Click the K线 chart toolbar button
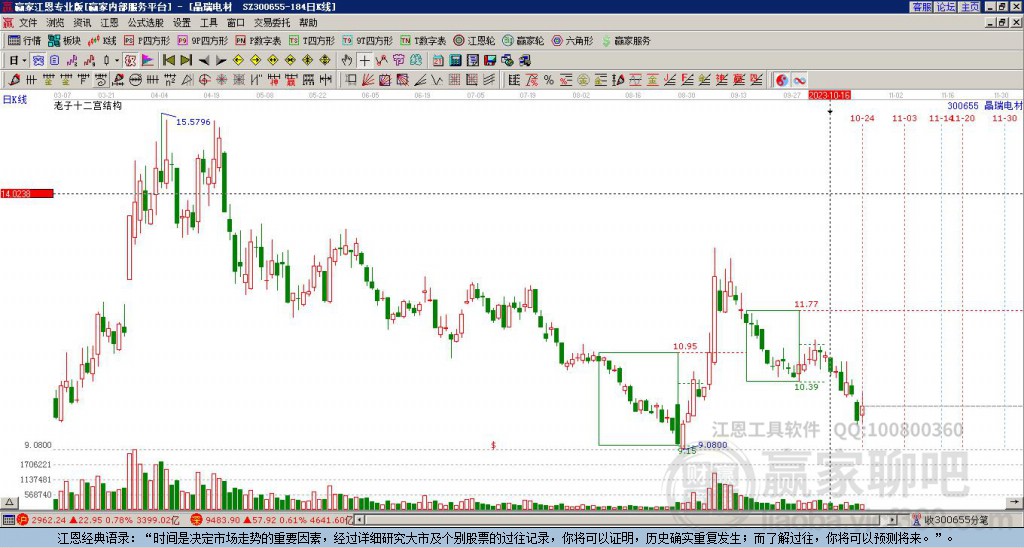Viewport: 1024px width, 548px height. point(102,40)
